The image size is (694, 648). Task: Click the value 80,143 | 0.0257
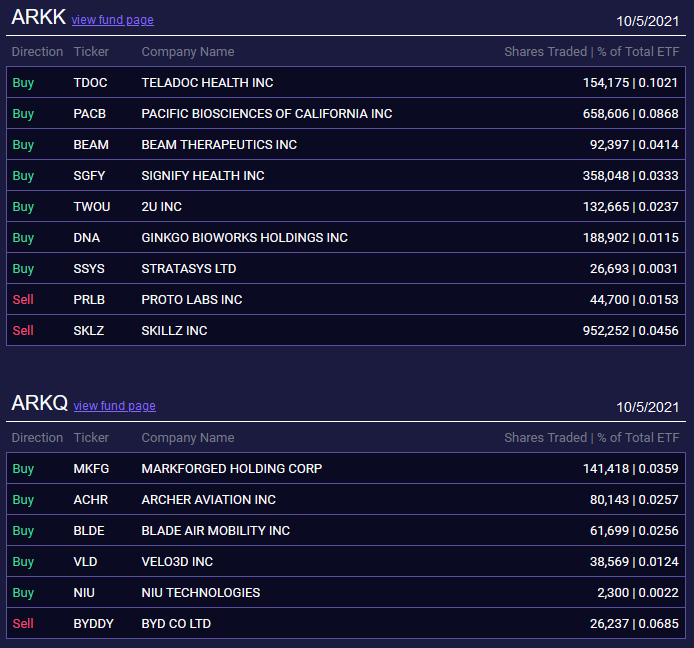(x=634, y=500)
